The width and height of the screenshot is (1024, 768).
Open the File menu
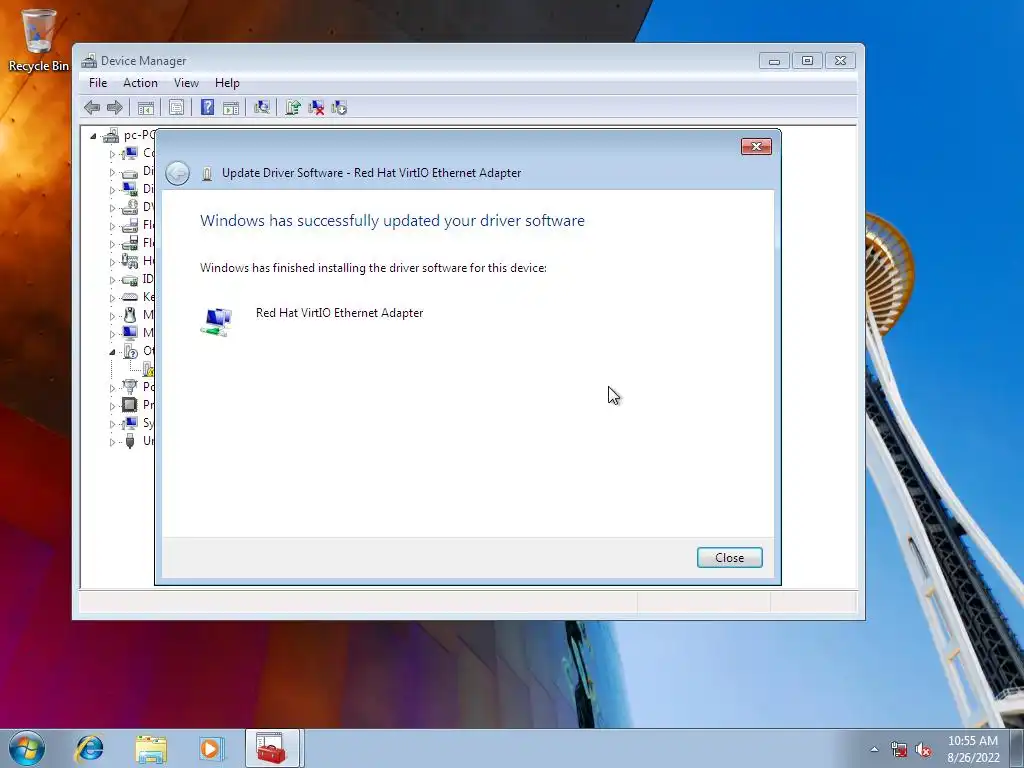coord(98,83)
